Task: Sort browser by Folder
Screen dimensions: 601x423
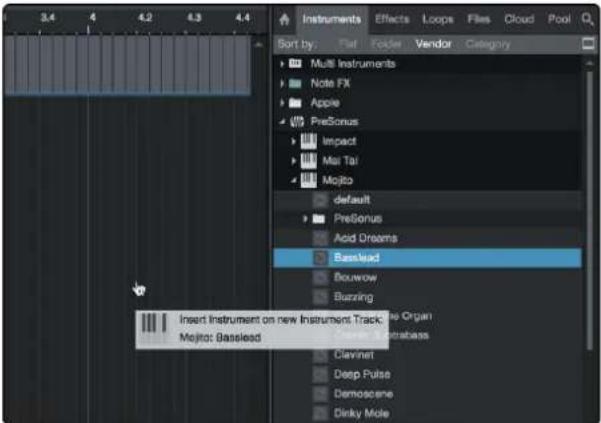Action: 386,44
